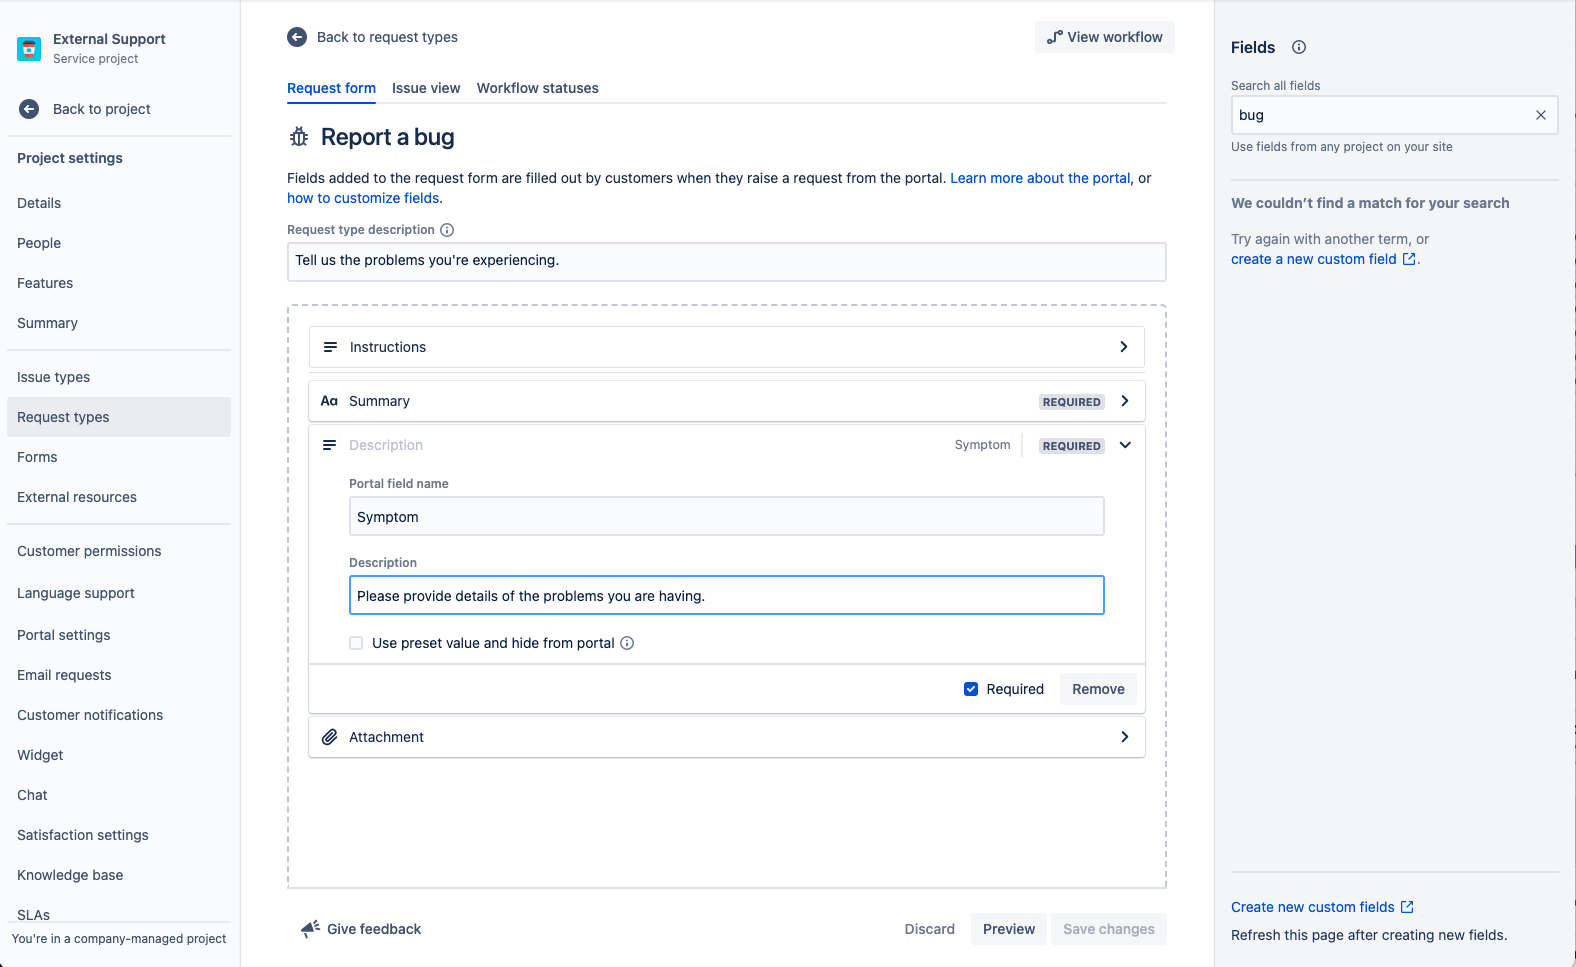This screenshot has height=967, width=1576.
Task: Expand the Attachment field row chevron
Action: point(1125,737)
